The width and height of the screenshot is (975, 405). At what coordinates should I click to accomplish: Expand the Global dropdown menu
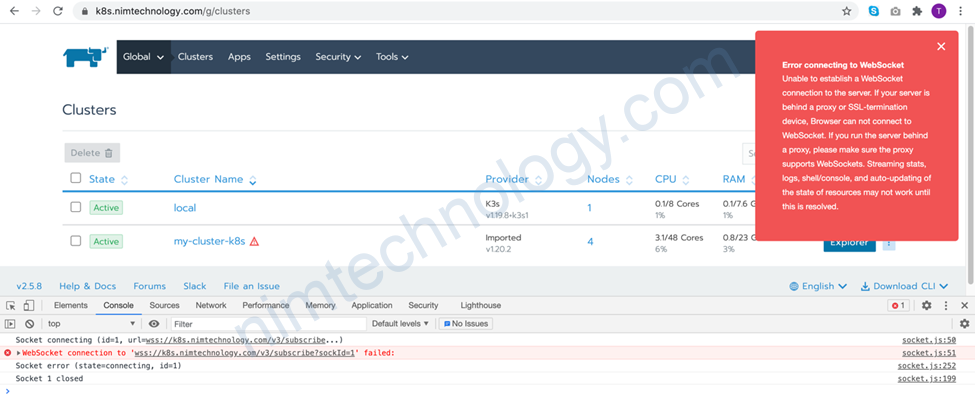click(143, 57)
